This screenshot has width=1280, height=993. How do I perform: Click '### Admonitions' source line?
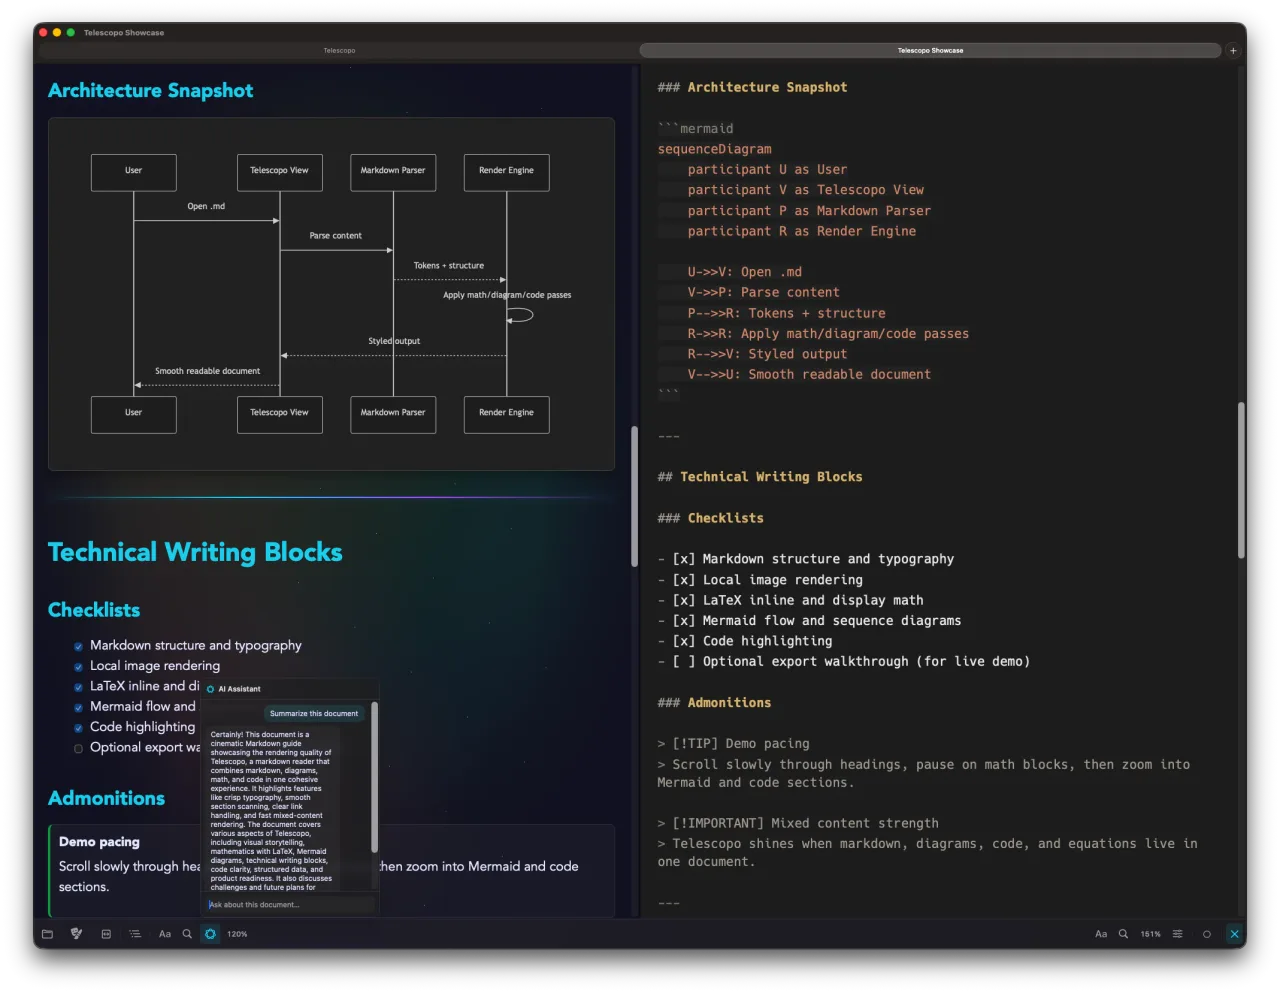click(x=714, y=703)
